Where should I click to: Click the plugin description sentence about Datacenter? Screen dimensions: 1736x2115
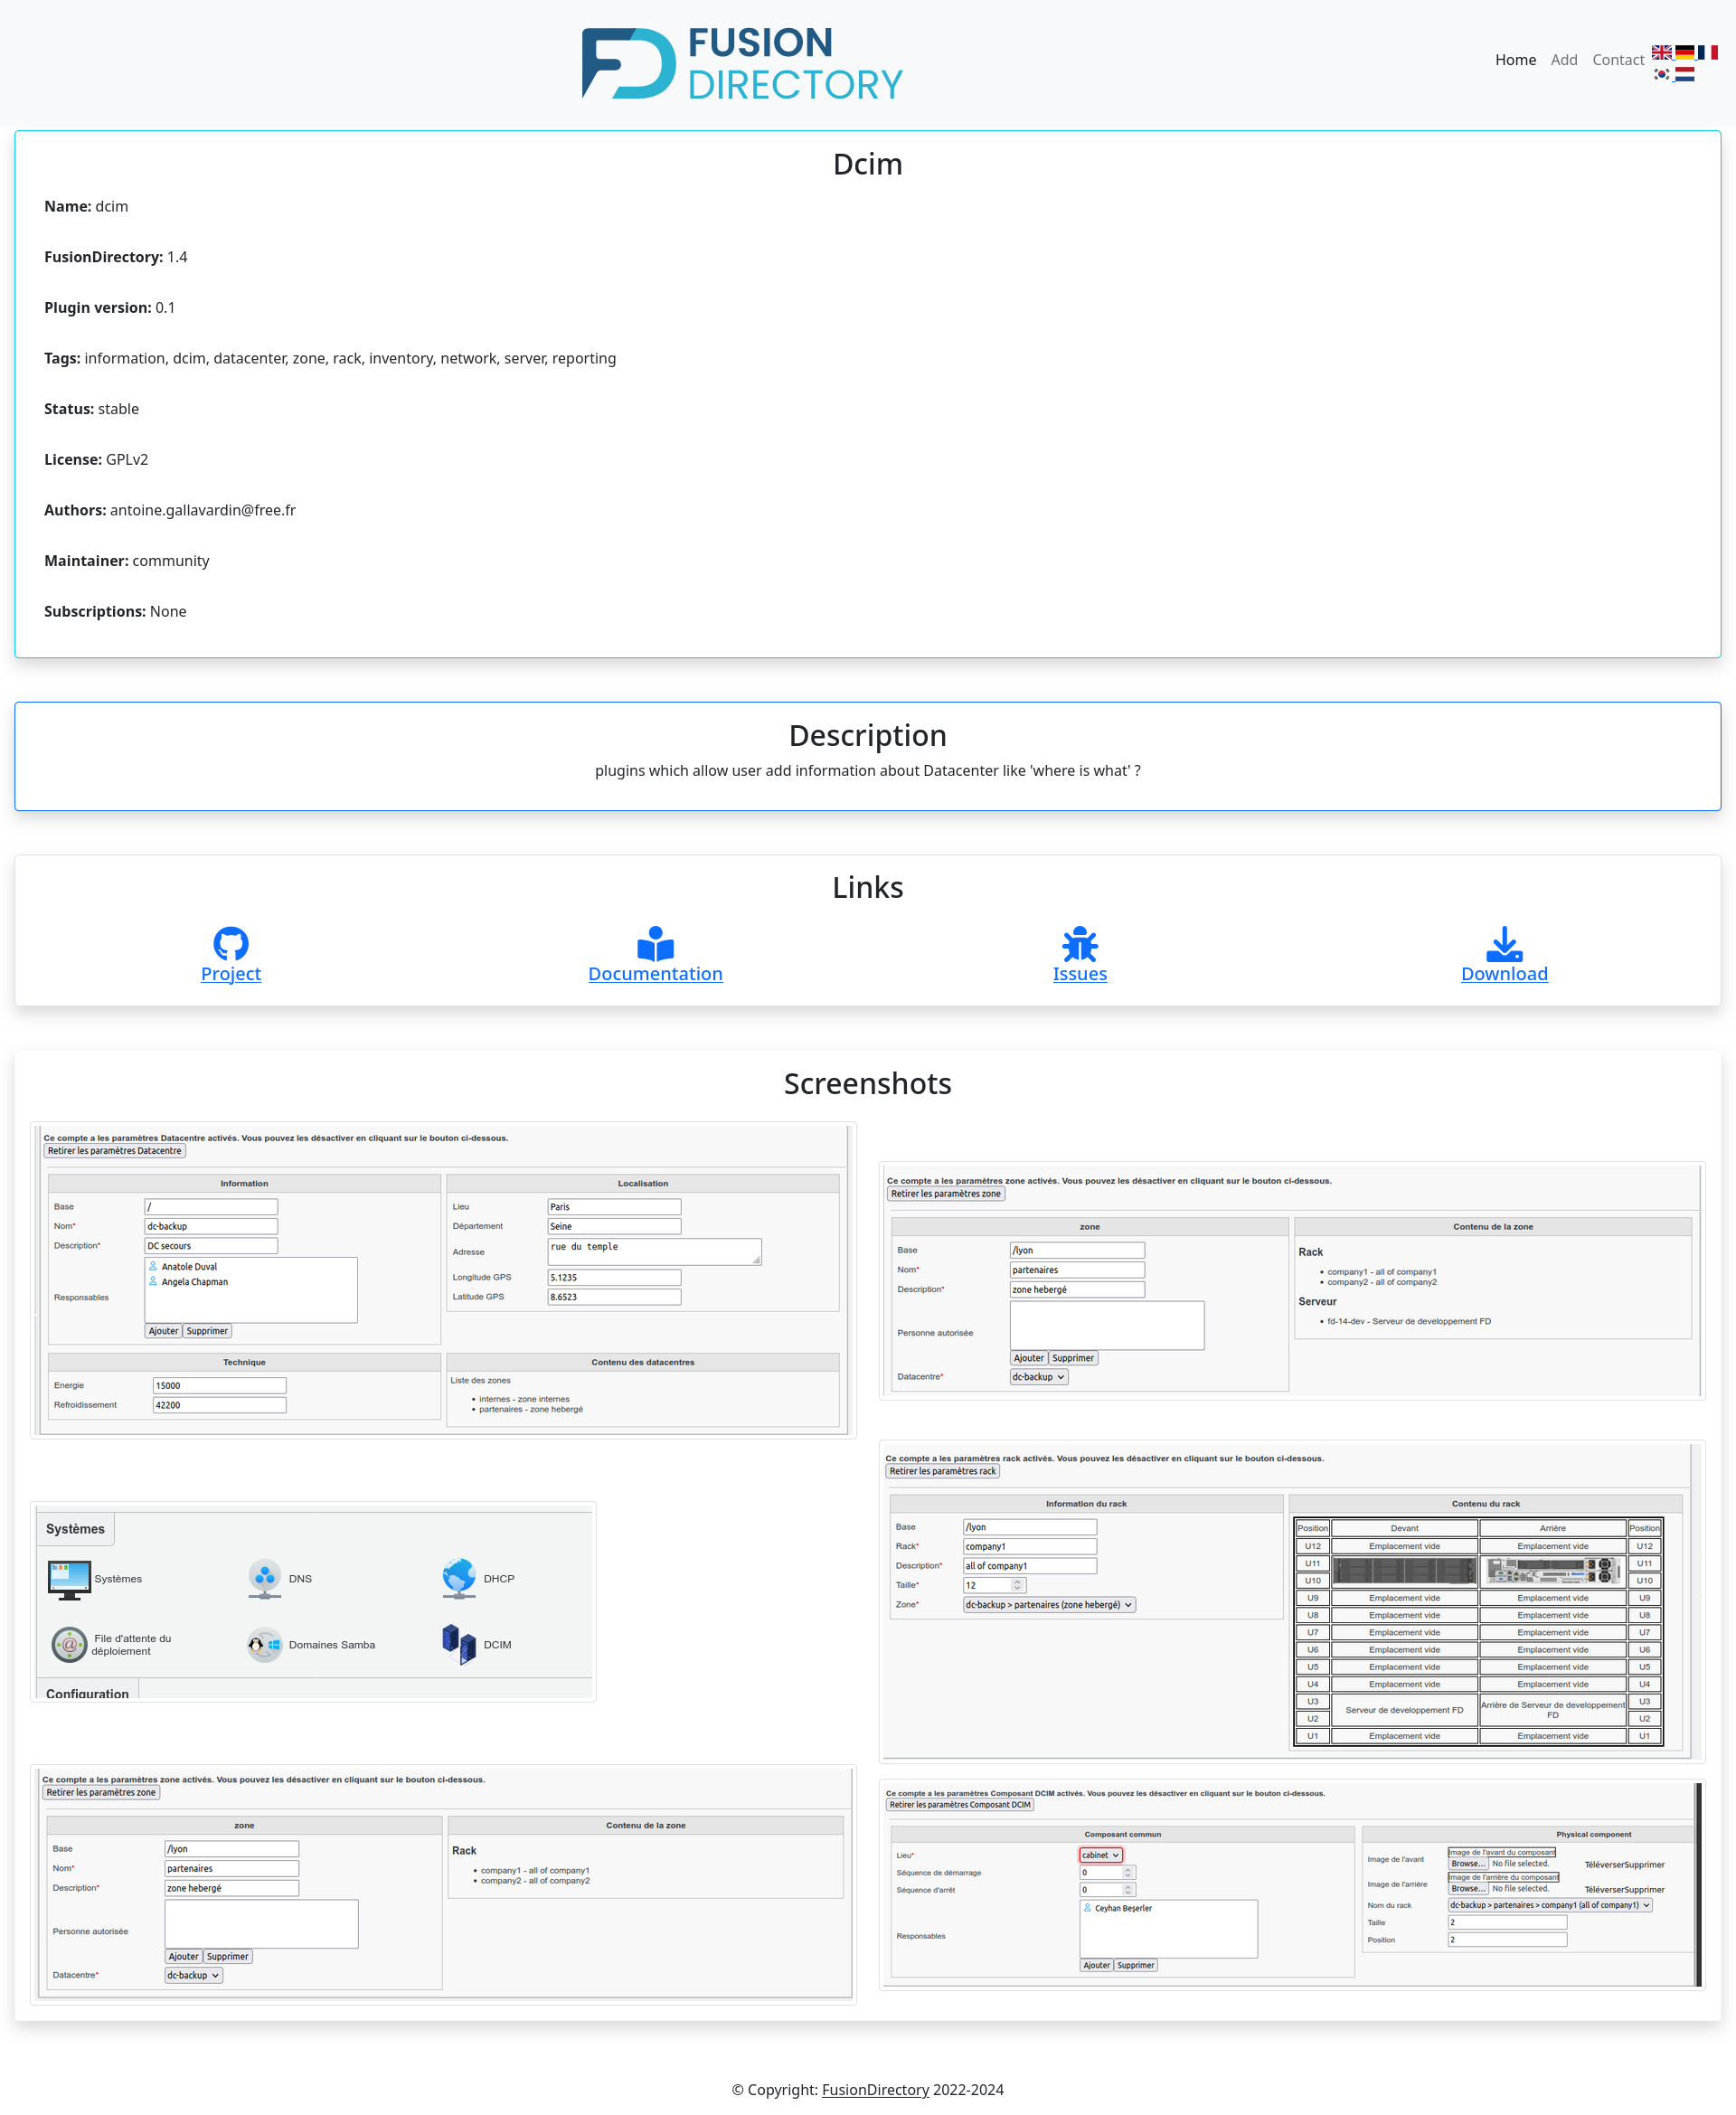click(x=868, y=770)
